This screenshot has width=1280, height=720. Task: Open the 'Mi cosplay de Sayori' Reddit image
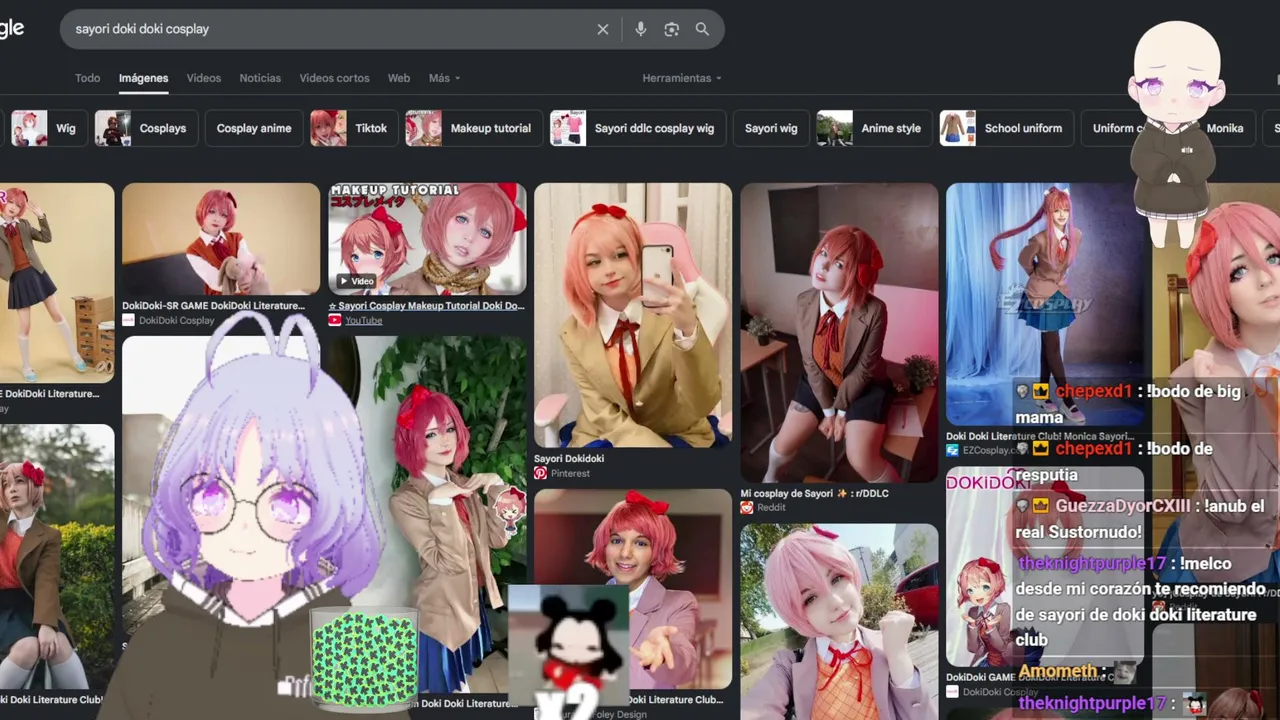(x=839, y=332)
